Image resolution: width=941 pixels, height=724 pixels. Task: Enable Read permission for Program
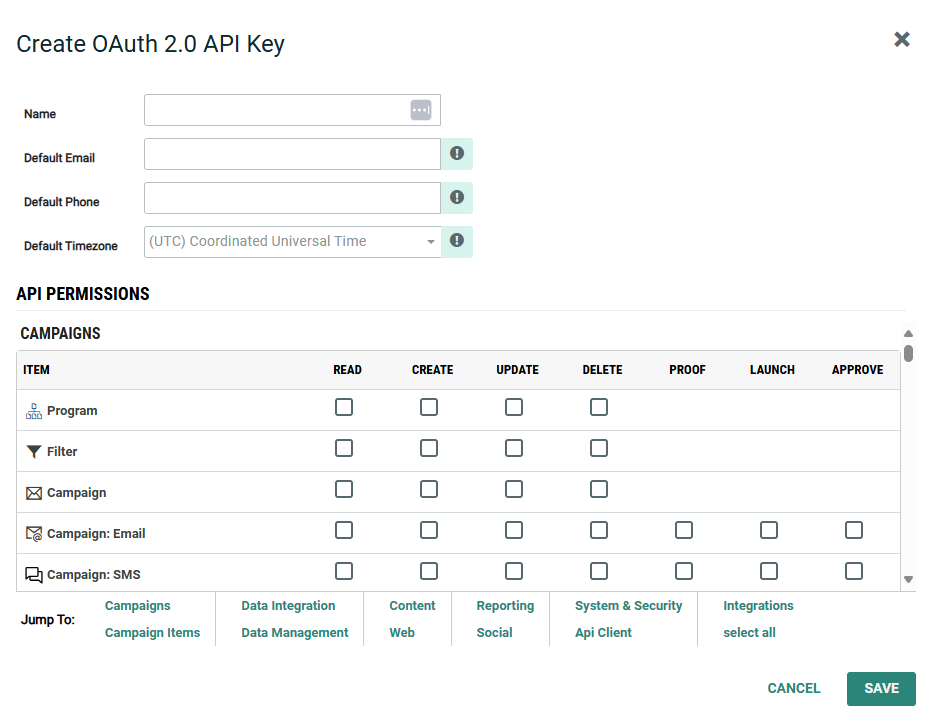[x=344, y=407]
